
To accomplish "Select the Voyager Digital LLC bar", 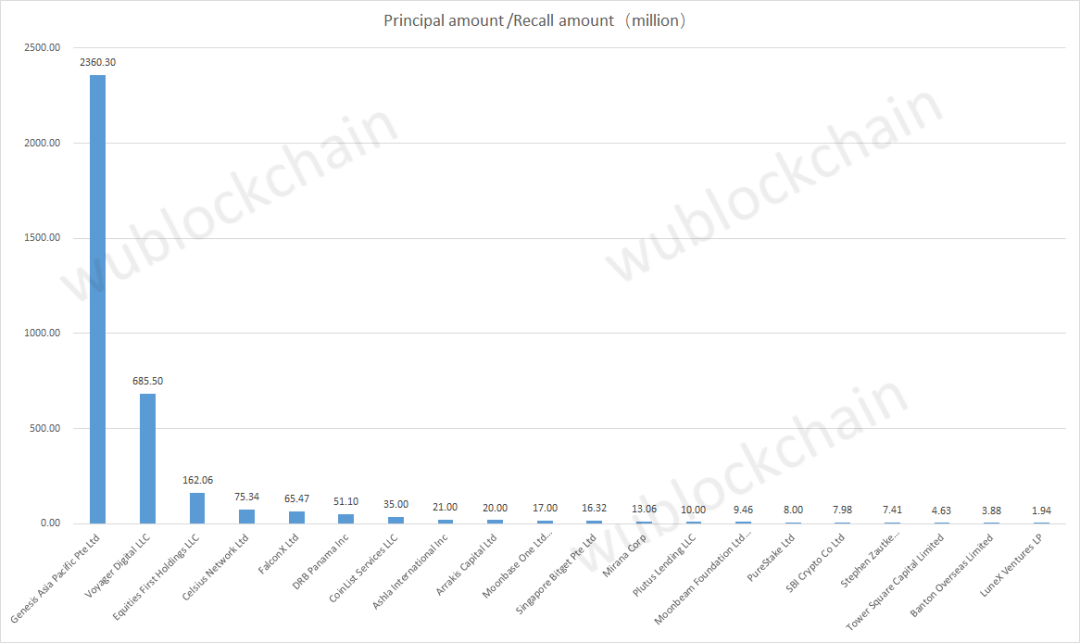I will pos(147,458).
